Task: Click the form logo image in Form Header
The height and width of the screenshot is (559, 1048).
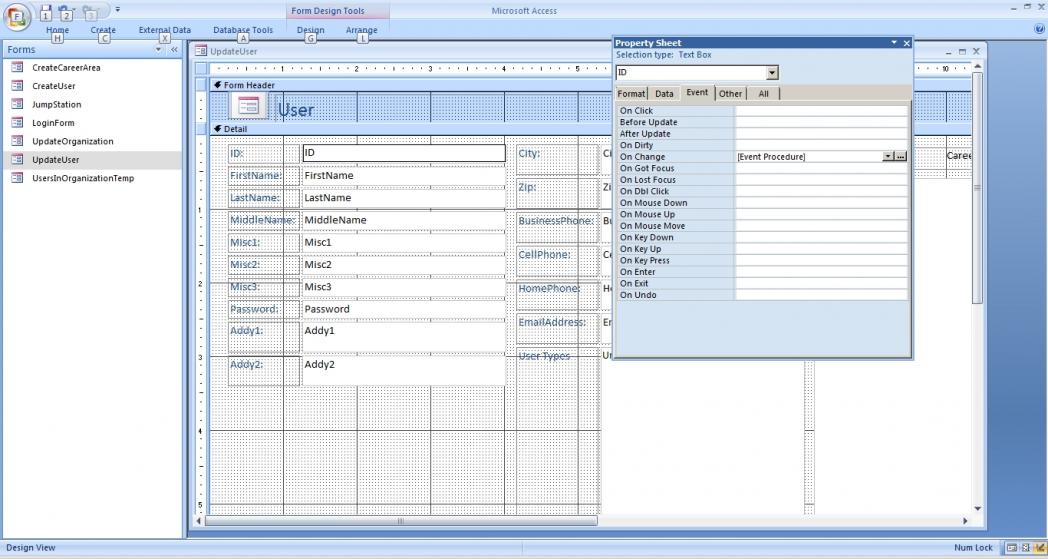Action: pos(248,106)
